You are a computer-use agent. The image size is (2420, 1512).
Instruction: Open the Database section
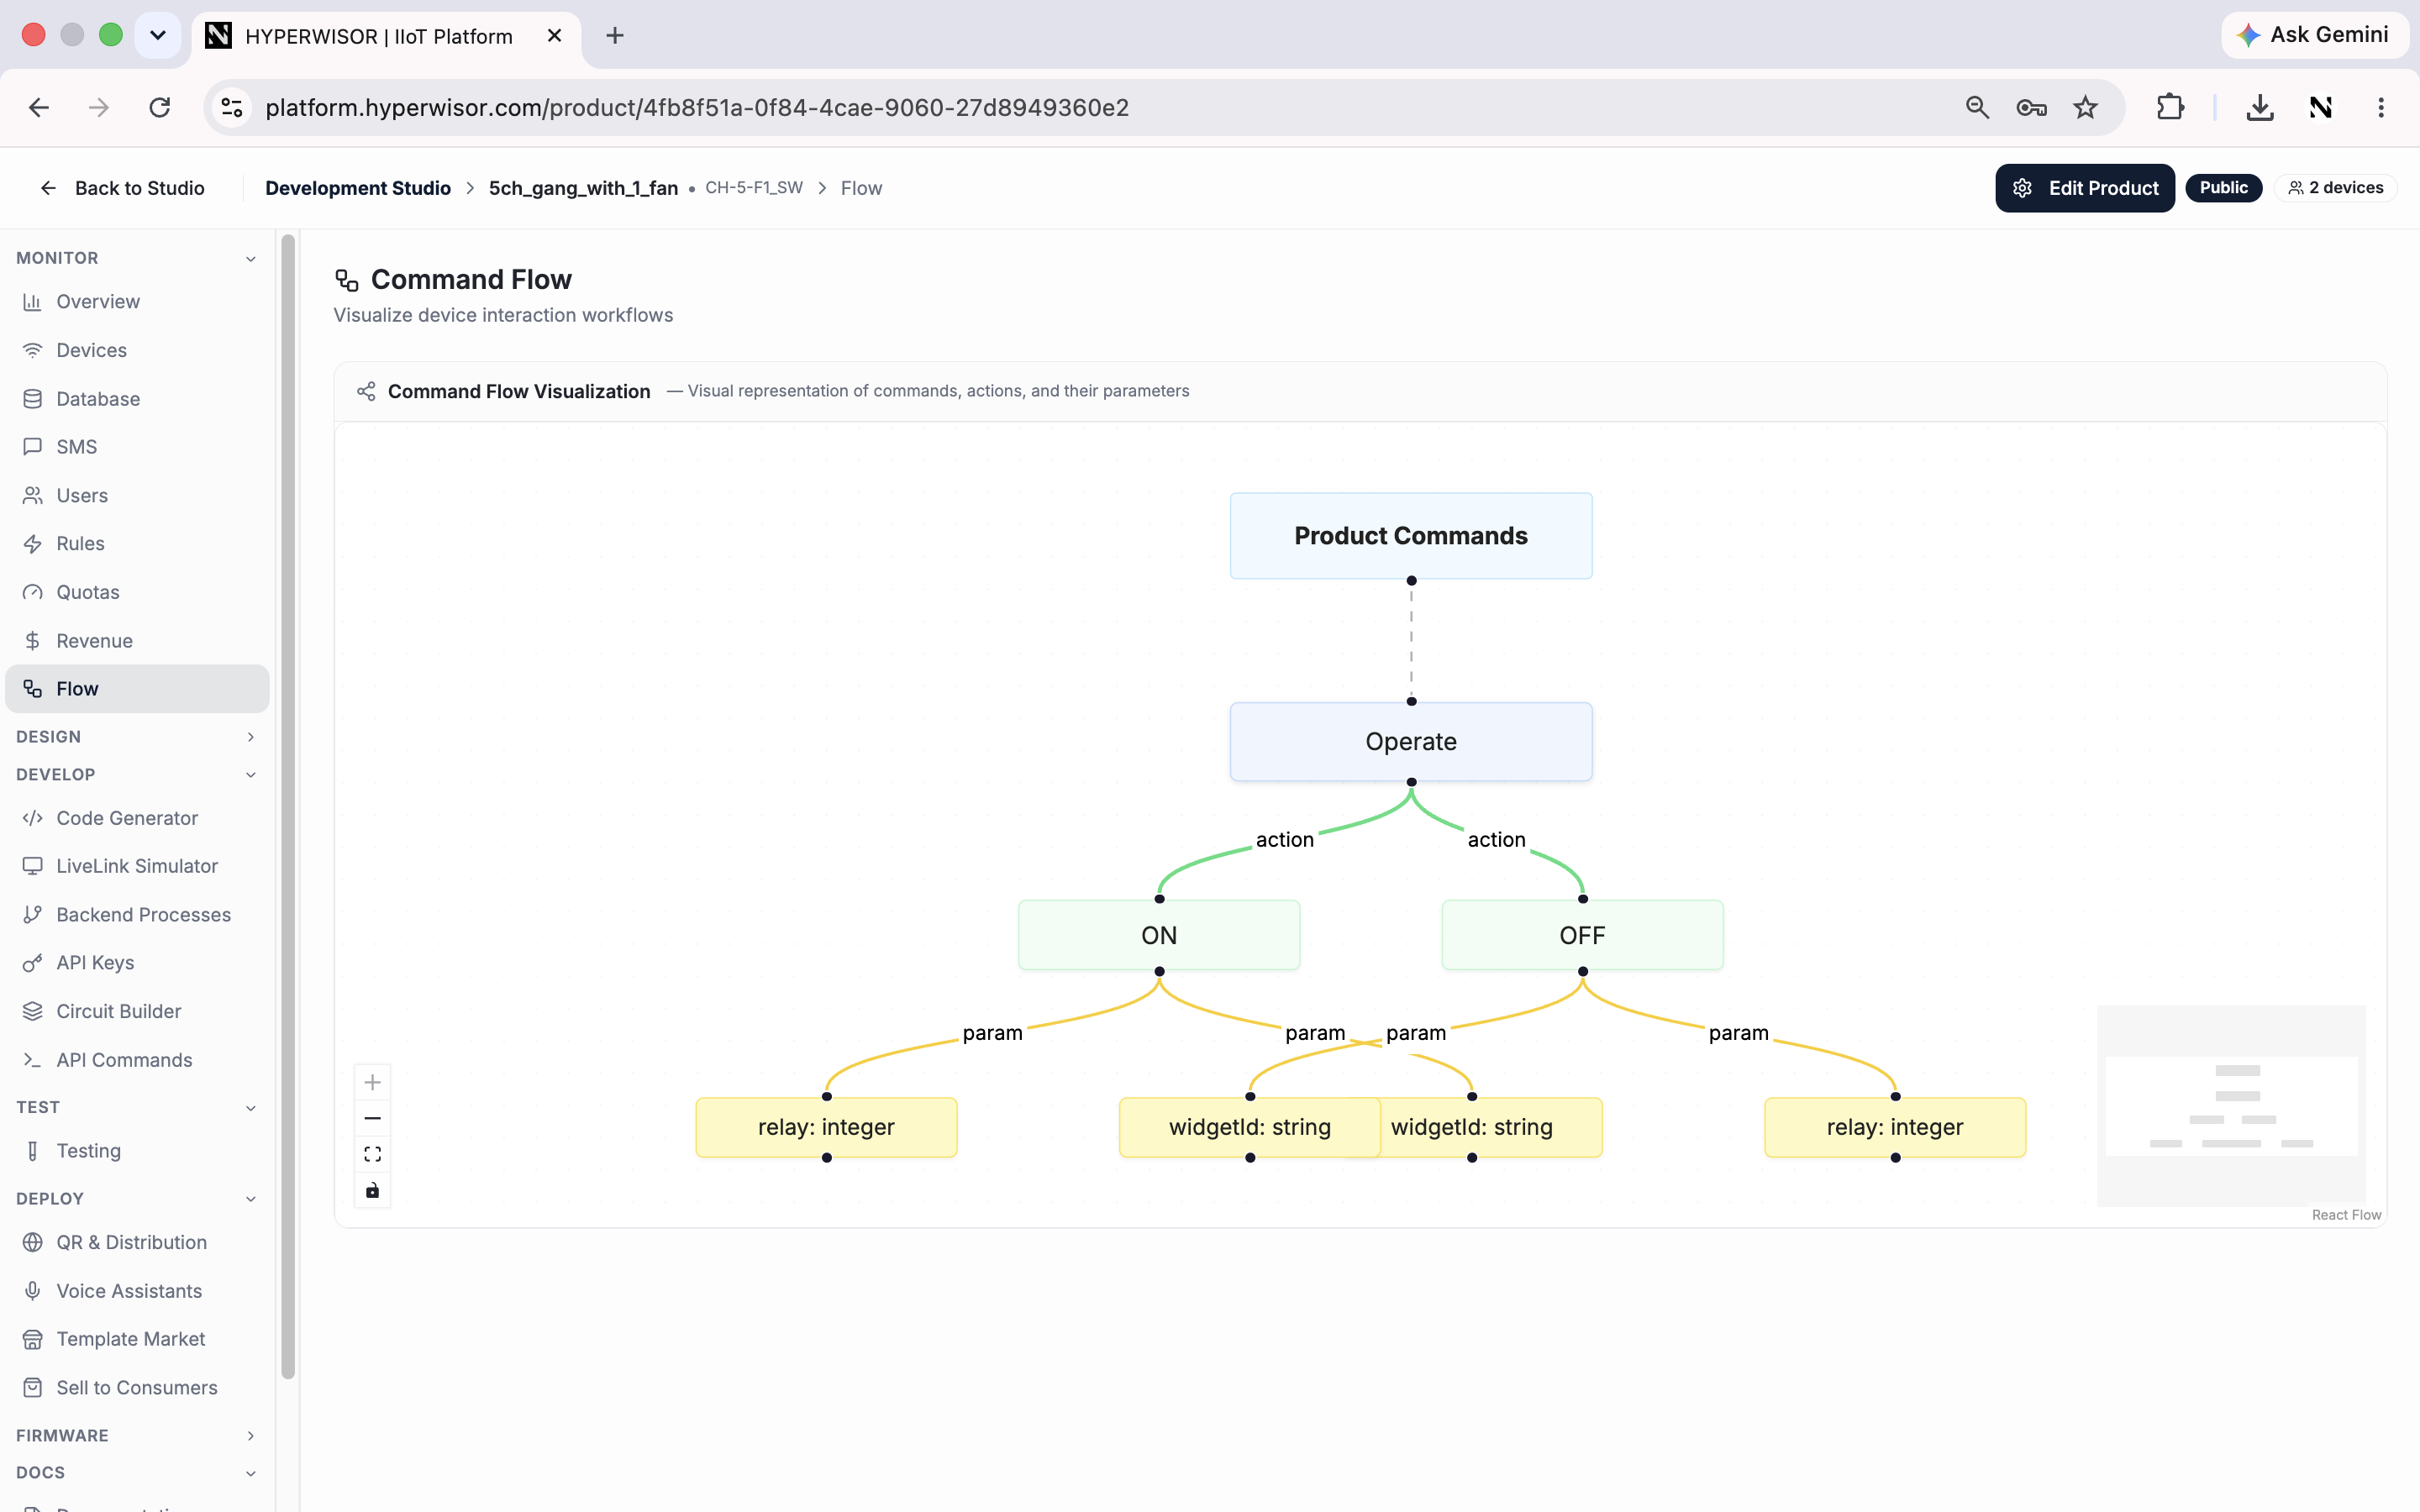tap(137, 398)
